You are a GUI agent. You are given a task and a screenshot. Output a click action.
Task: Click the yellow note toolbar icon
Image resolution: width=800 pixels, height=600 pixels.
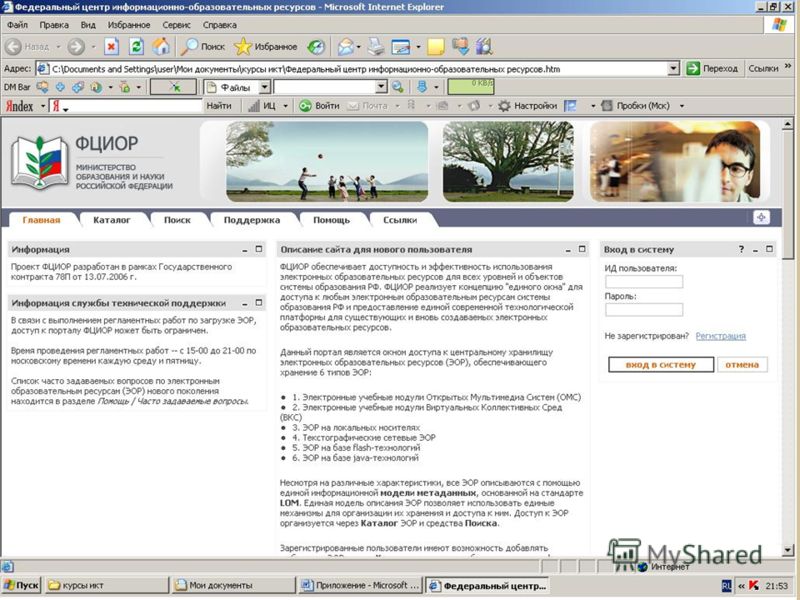coord(435,47)
